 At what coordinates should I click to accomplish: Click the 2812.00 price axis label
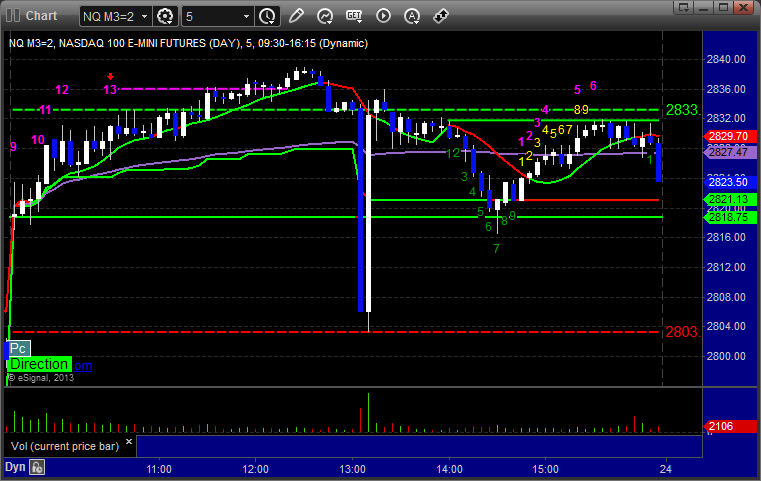726,267
